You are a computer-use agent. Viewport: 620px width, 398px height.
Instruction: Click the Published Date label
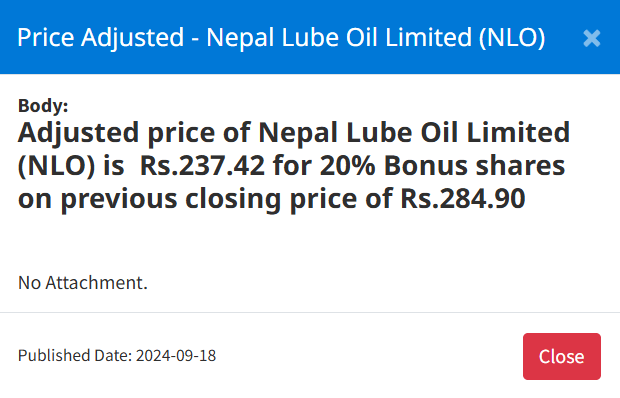(x=75, y=355)
